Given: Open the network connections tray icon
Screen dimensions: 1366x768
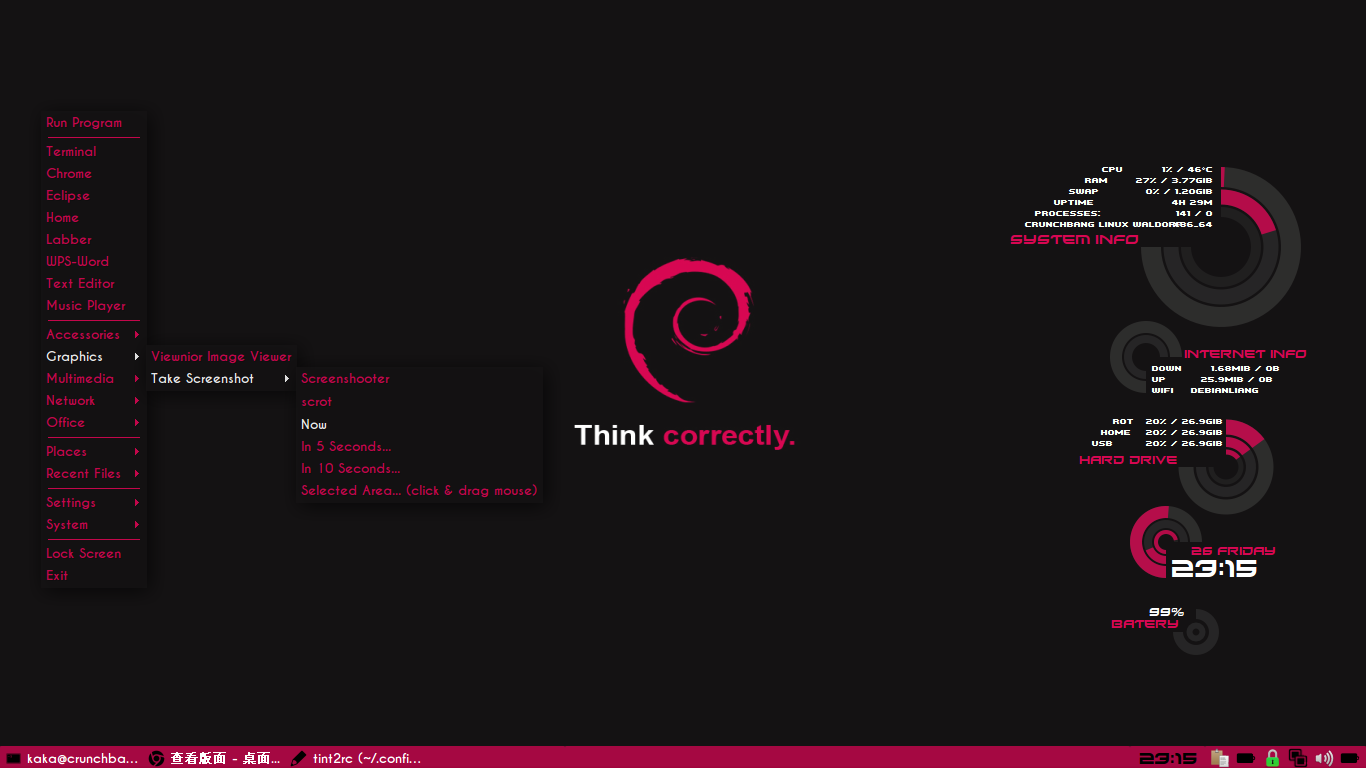Looking at the screenshot, I should point(1298,758).
